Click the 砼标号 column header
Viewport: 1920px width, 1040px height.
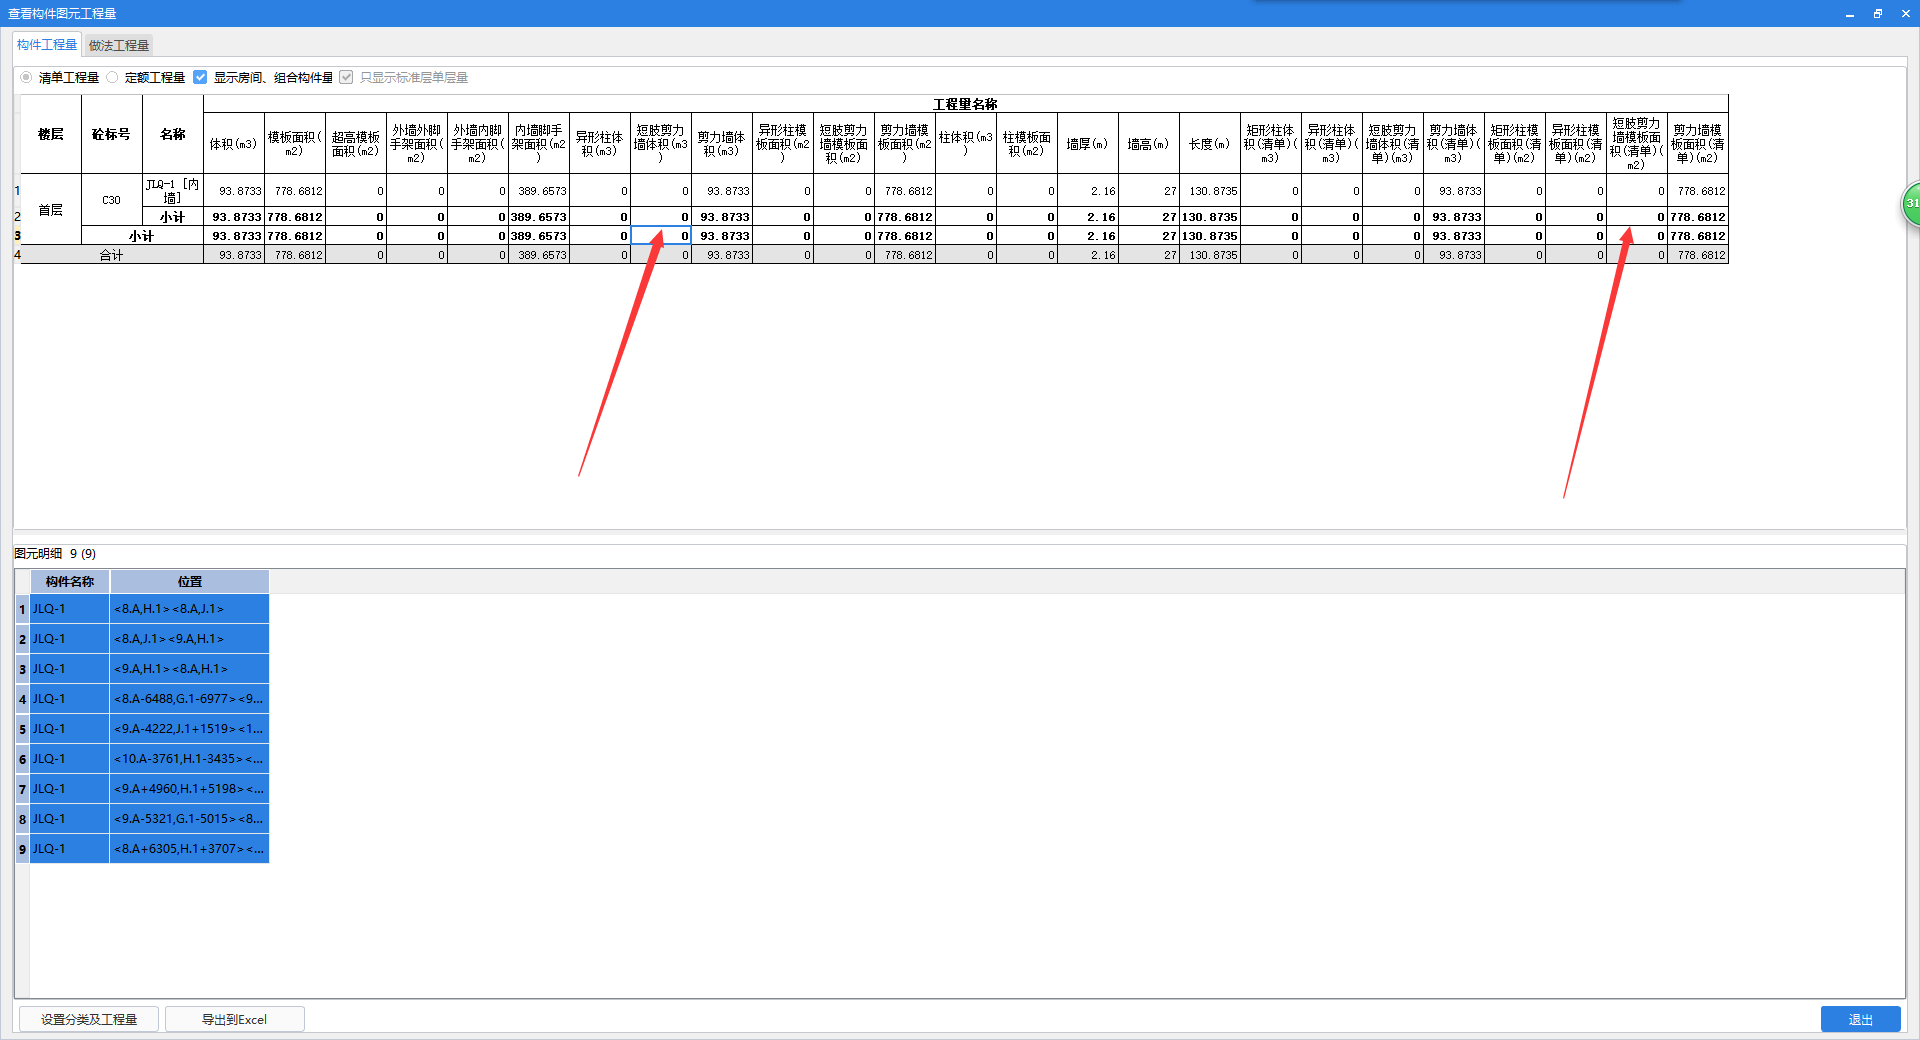[x=111, y=134]
